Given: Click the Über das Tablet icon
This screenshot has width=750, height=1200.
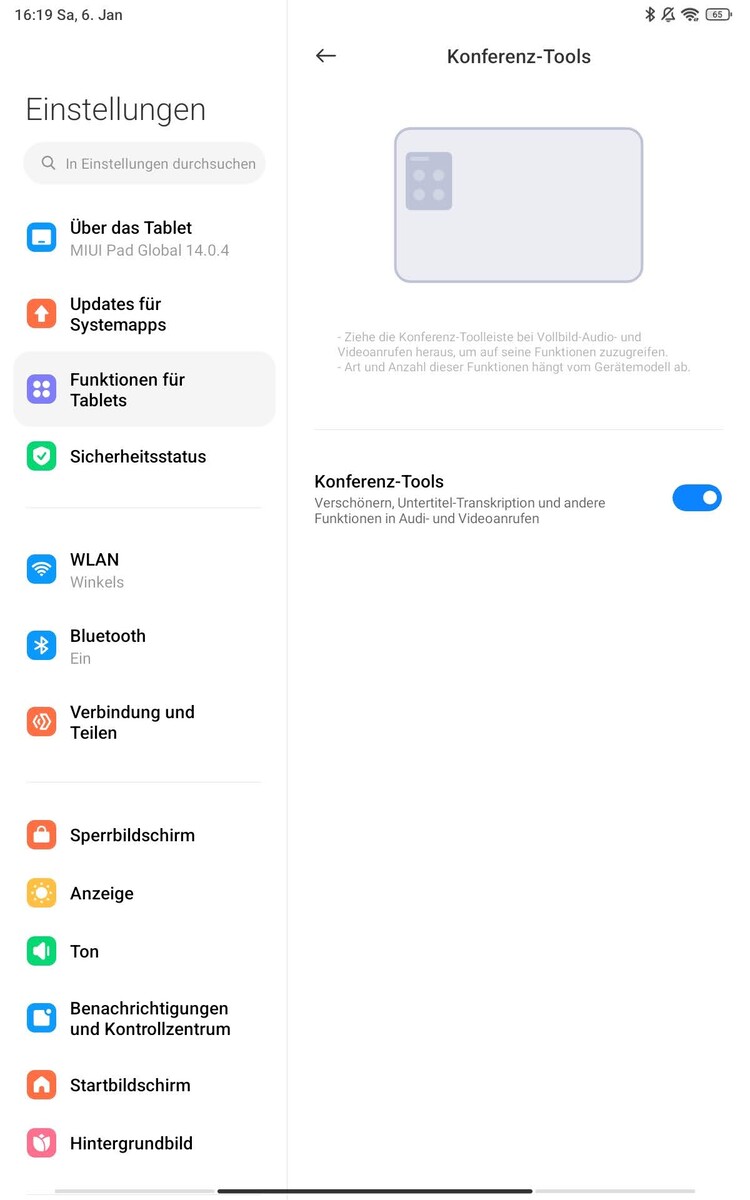Looking at the screenshot, I should click(x=41, y=238).
